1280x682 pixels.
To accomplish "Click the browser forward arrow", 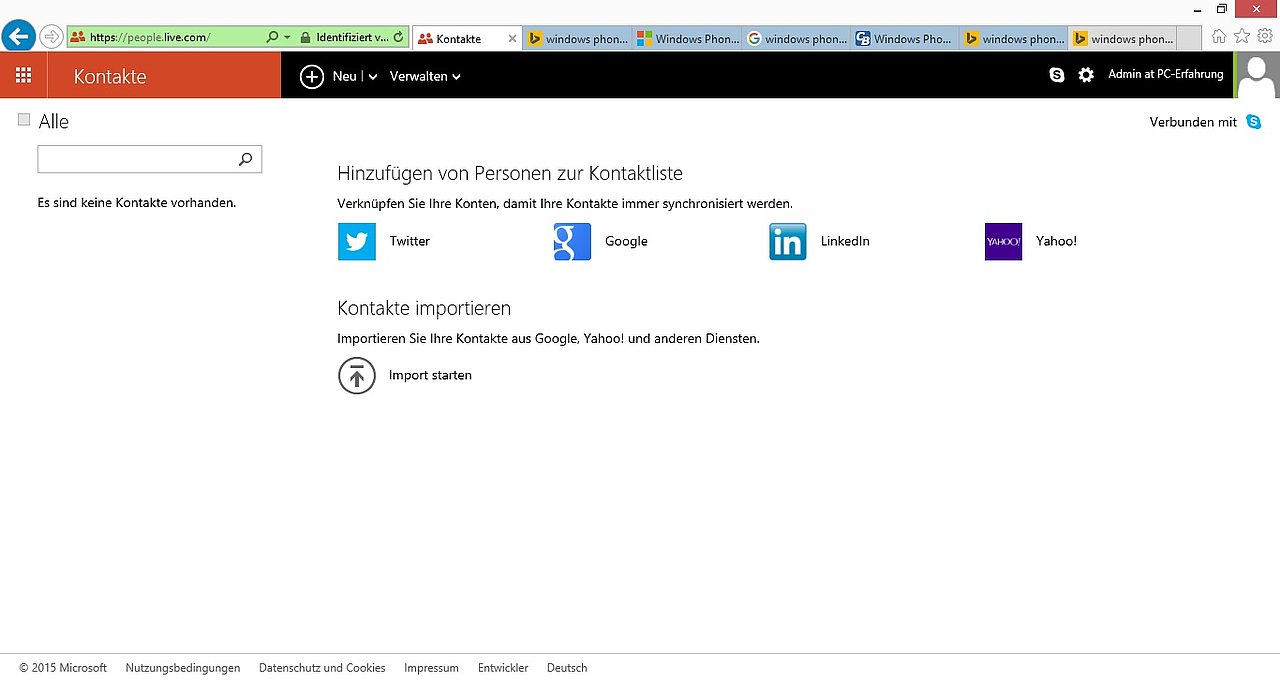I will tap(51, 37).
